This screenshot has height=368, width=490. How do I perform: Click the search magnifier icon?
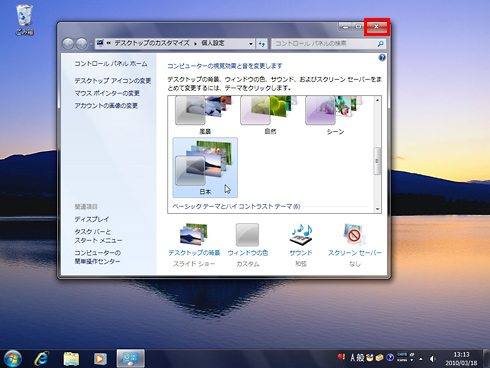(x=380, y=43)
